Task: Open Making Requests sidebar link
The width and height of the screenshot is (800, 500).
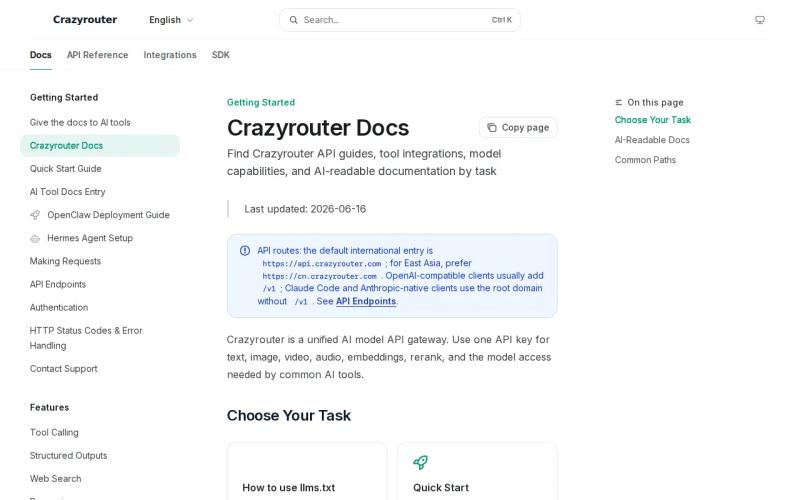Action: tap(100, 261)
